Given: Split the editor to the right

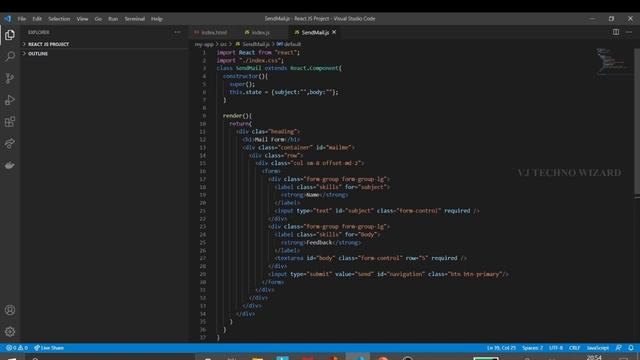Looking at the screenshot, I should pos(616,32).
